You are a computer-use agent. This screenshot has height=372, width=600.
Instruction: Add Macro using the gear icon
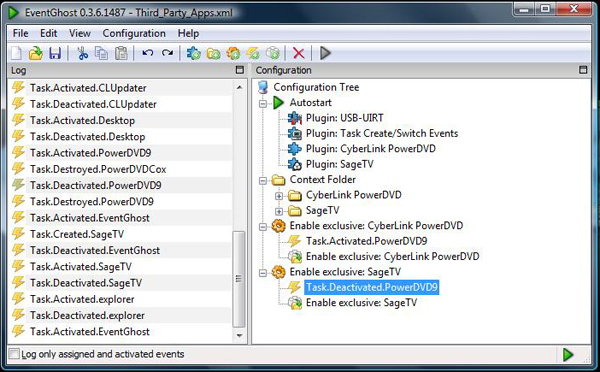tap(233, 53)
